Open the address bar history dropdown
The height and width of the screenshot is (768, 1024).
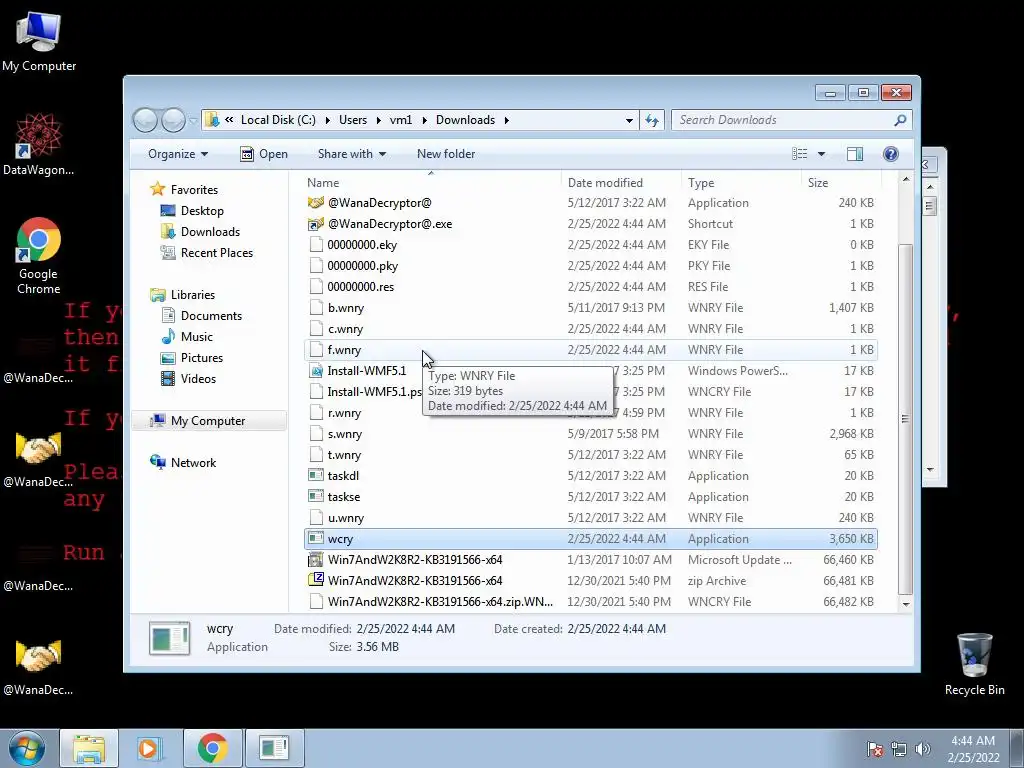click(629, 120)
